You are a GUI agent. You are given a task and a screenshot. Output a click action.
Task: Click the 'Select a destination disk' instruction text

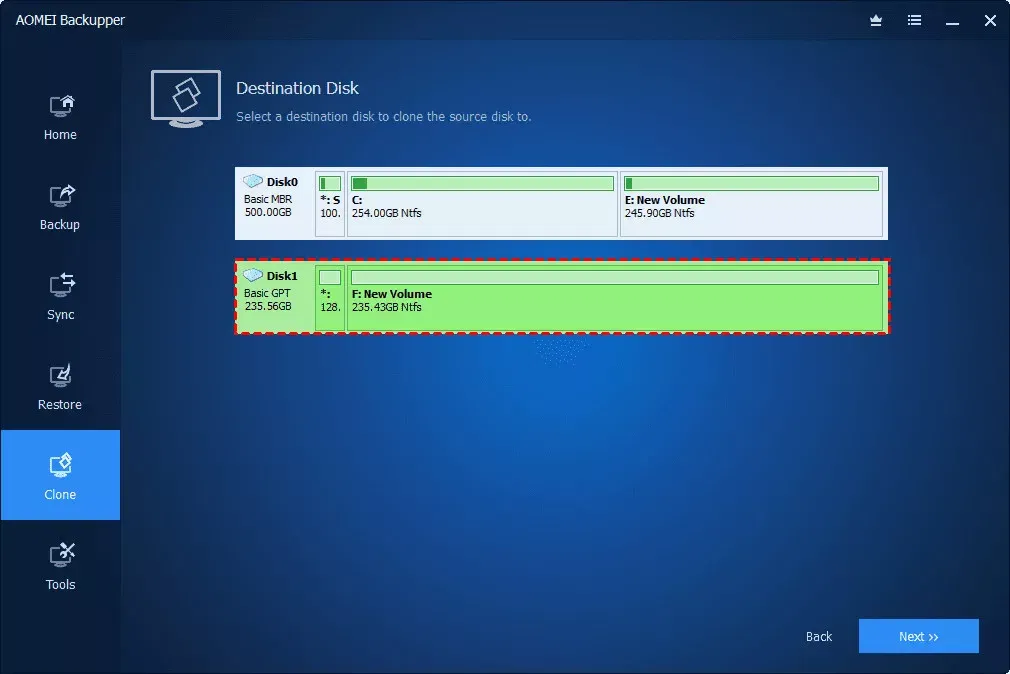(x=383, y=117)
